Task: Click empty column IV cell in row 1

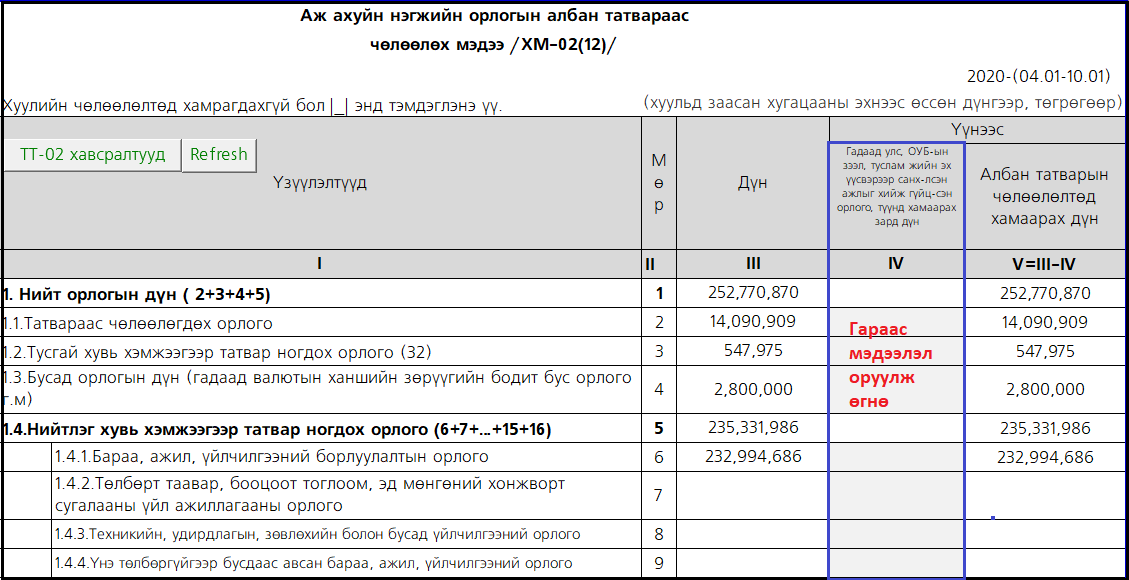Action: point(896,293)
